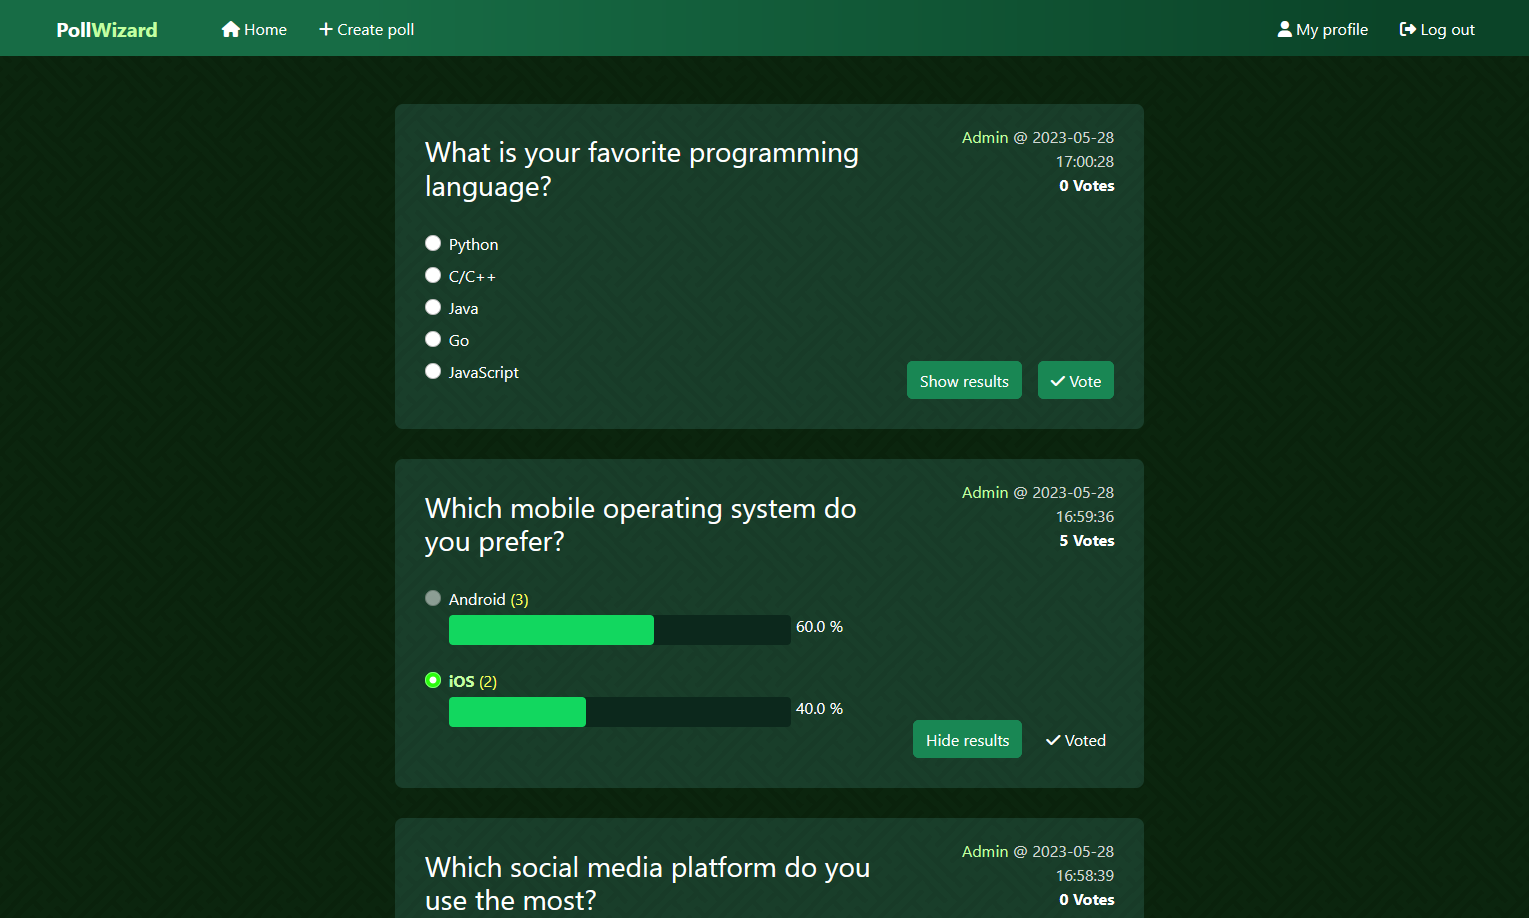This screenshot has width=1529, height=918.
Task: Click the Log out arrow icon
Action: click(1408, 29)
